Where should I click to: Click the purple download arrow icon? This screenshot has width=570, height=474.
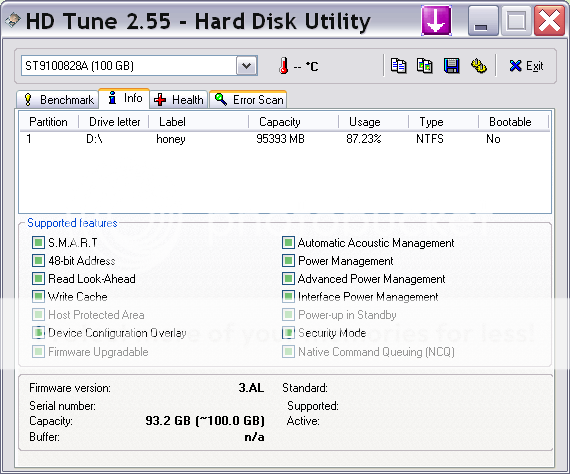tap(436, 21)
